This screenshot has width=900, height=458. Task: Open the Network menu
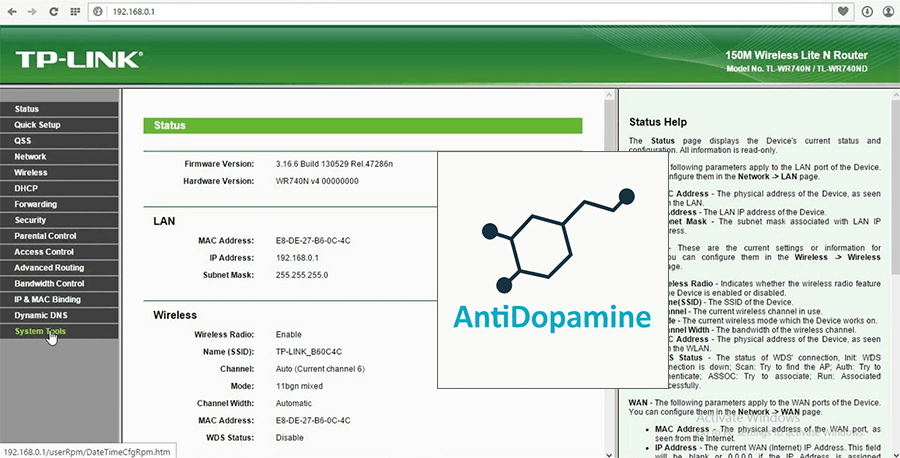pyautogui.click(x=59, y=157)
